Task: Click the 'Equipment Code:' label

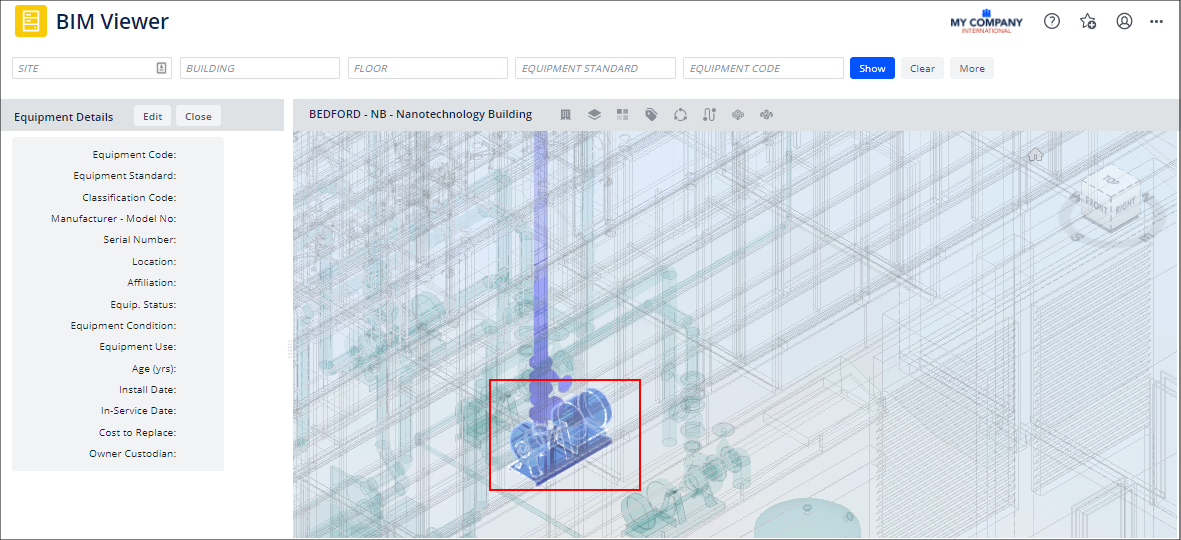Action: [x=134, y=154]
